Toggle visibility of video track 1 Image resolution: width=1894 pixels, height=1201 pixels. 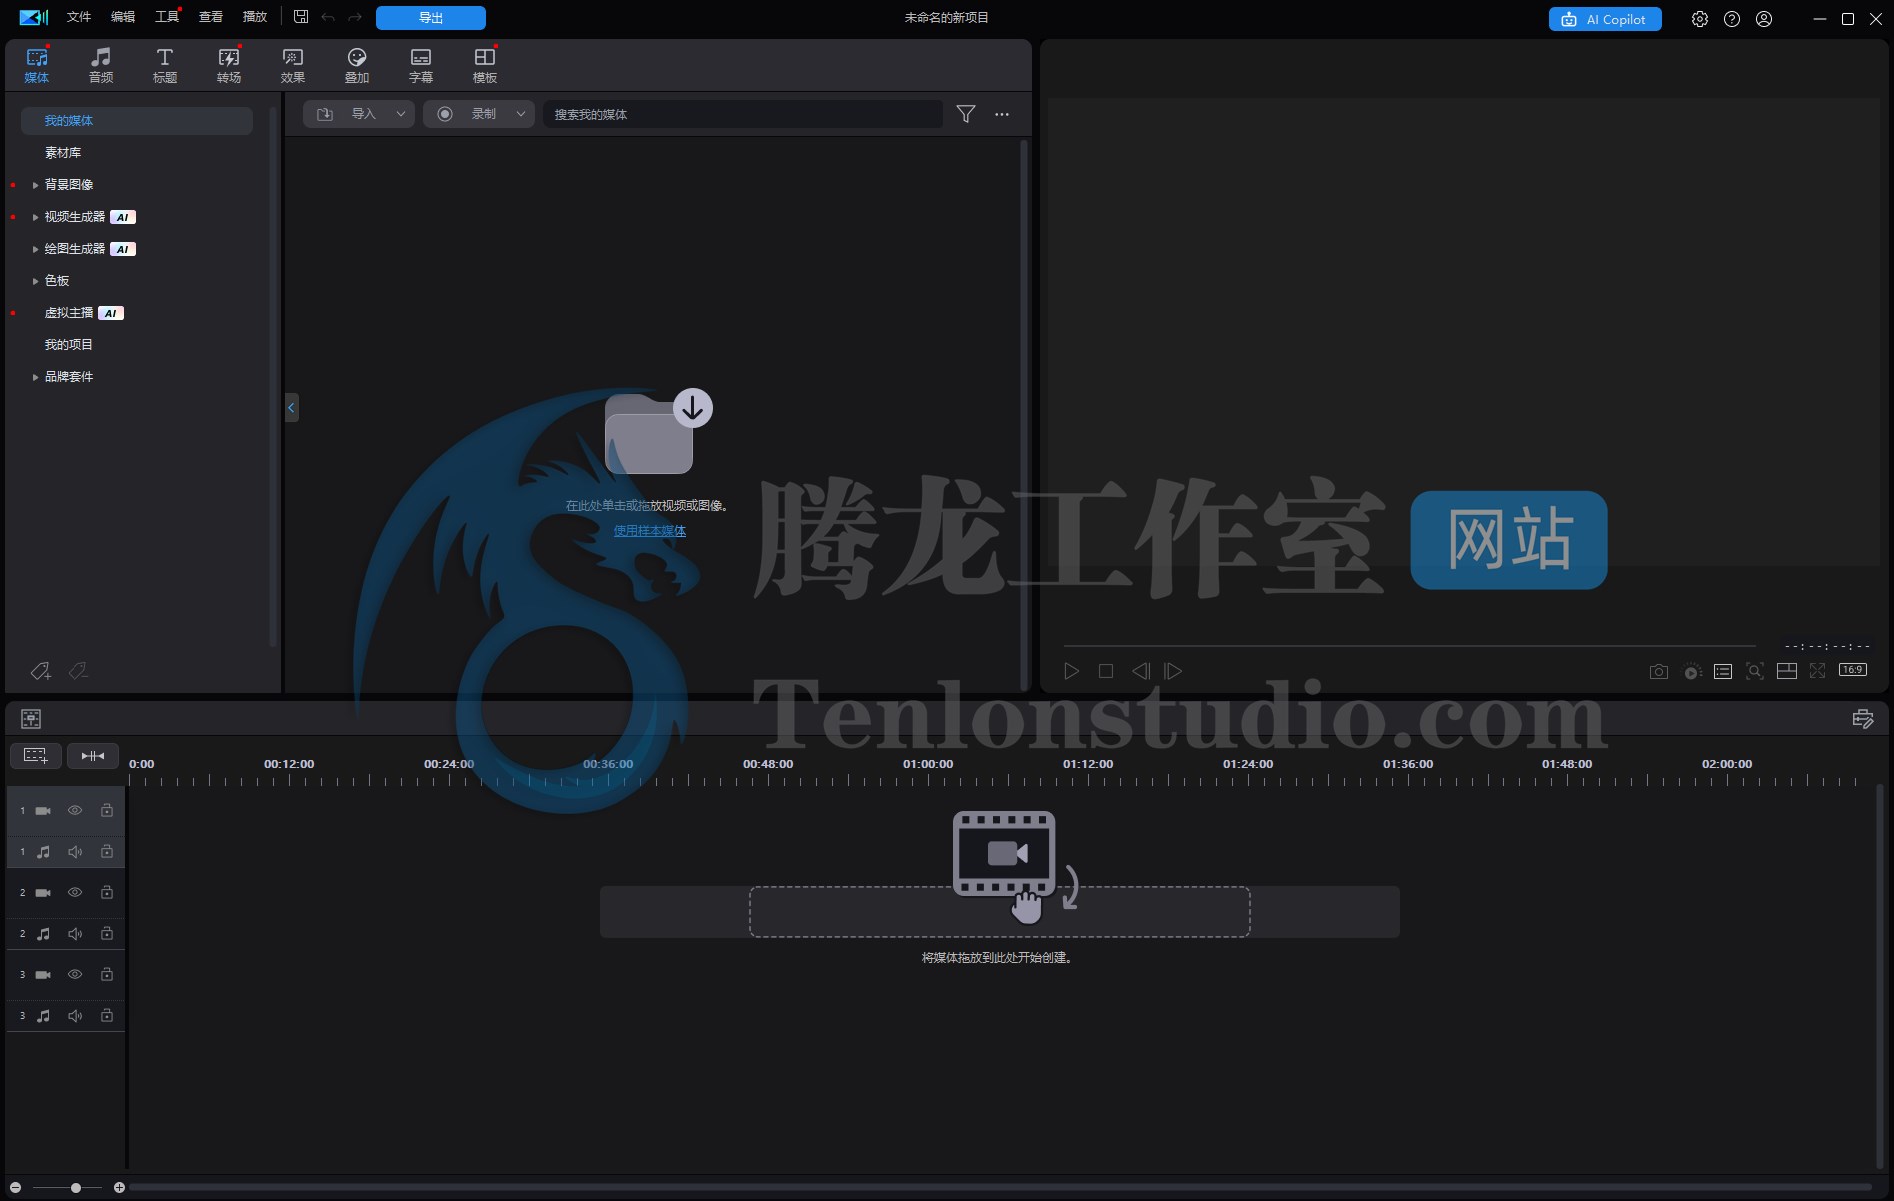pos(75,811)
